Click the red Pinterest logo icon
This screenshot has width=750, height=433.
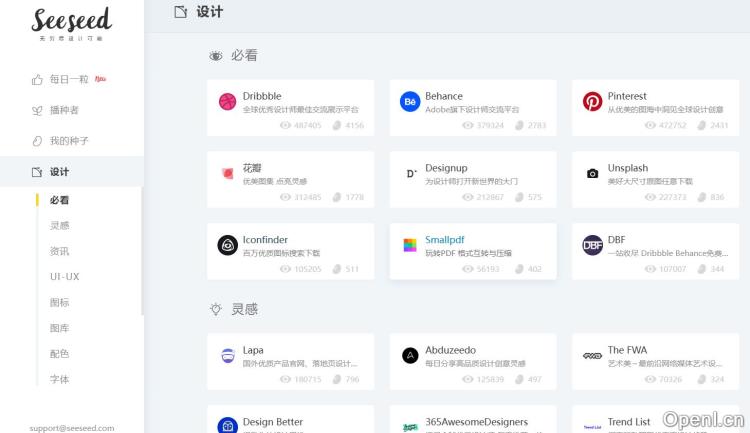(x=592, y=101)
